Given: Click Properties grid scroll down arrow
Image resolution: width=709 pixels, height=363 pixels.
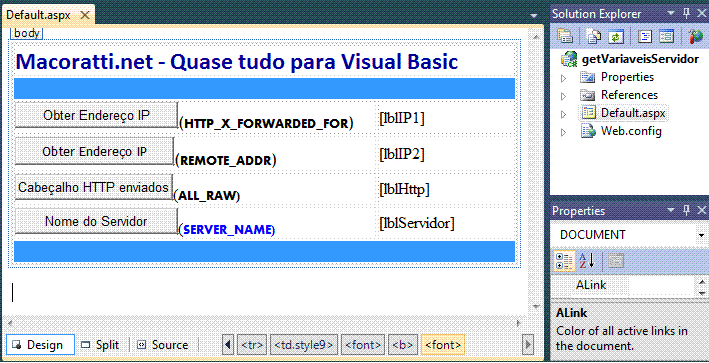Looking at the screenshot, I should pyautogui.click(x=701, y=292).
